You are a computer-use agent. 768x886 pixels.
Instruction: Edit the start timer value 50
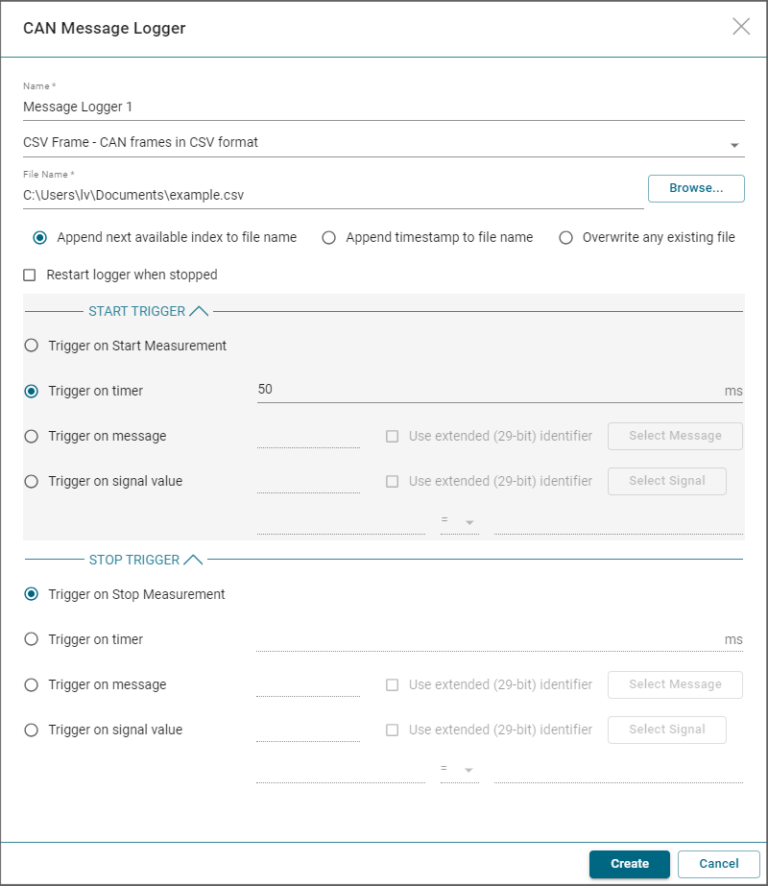click(x=480, y=390)
